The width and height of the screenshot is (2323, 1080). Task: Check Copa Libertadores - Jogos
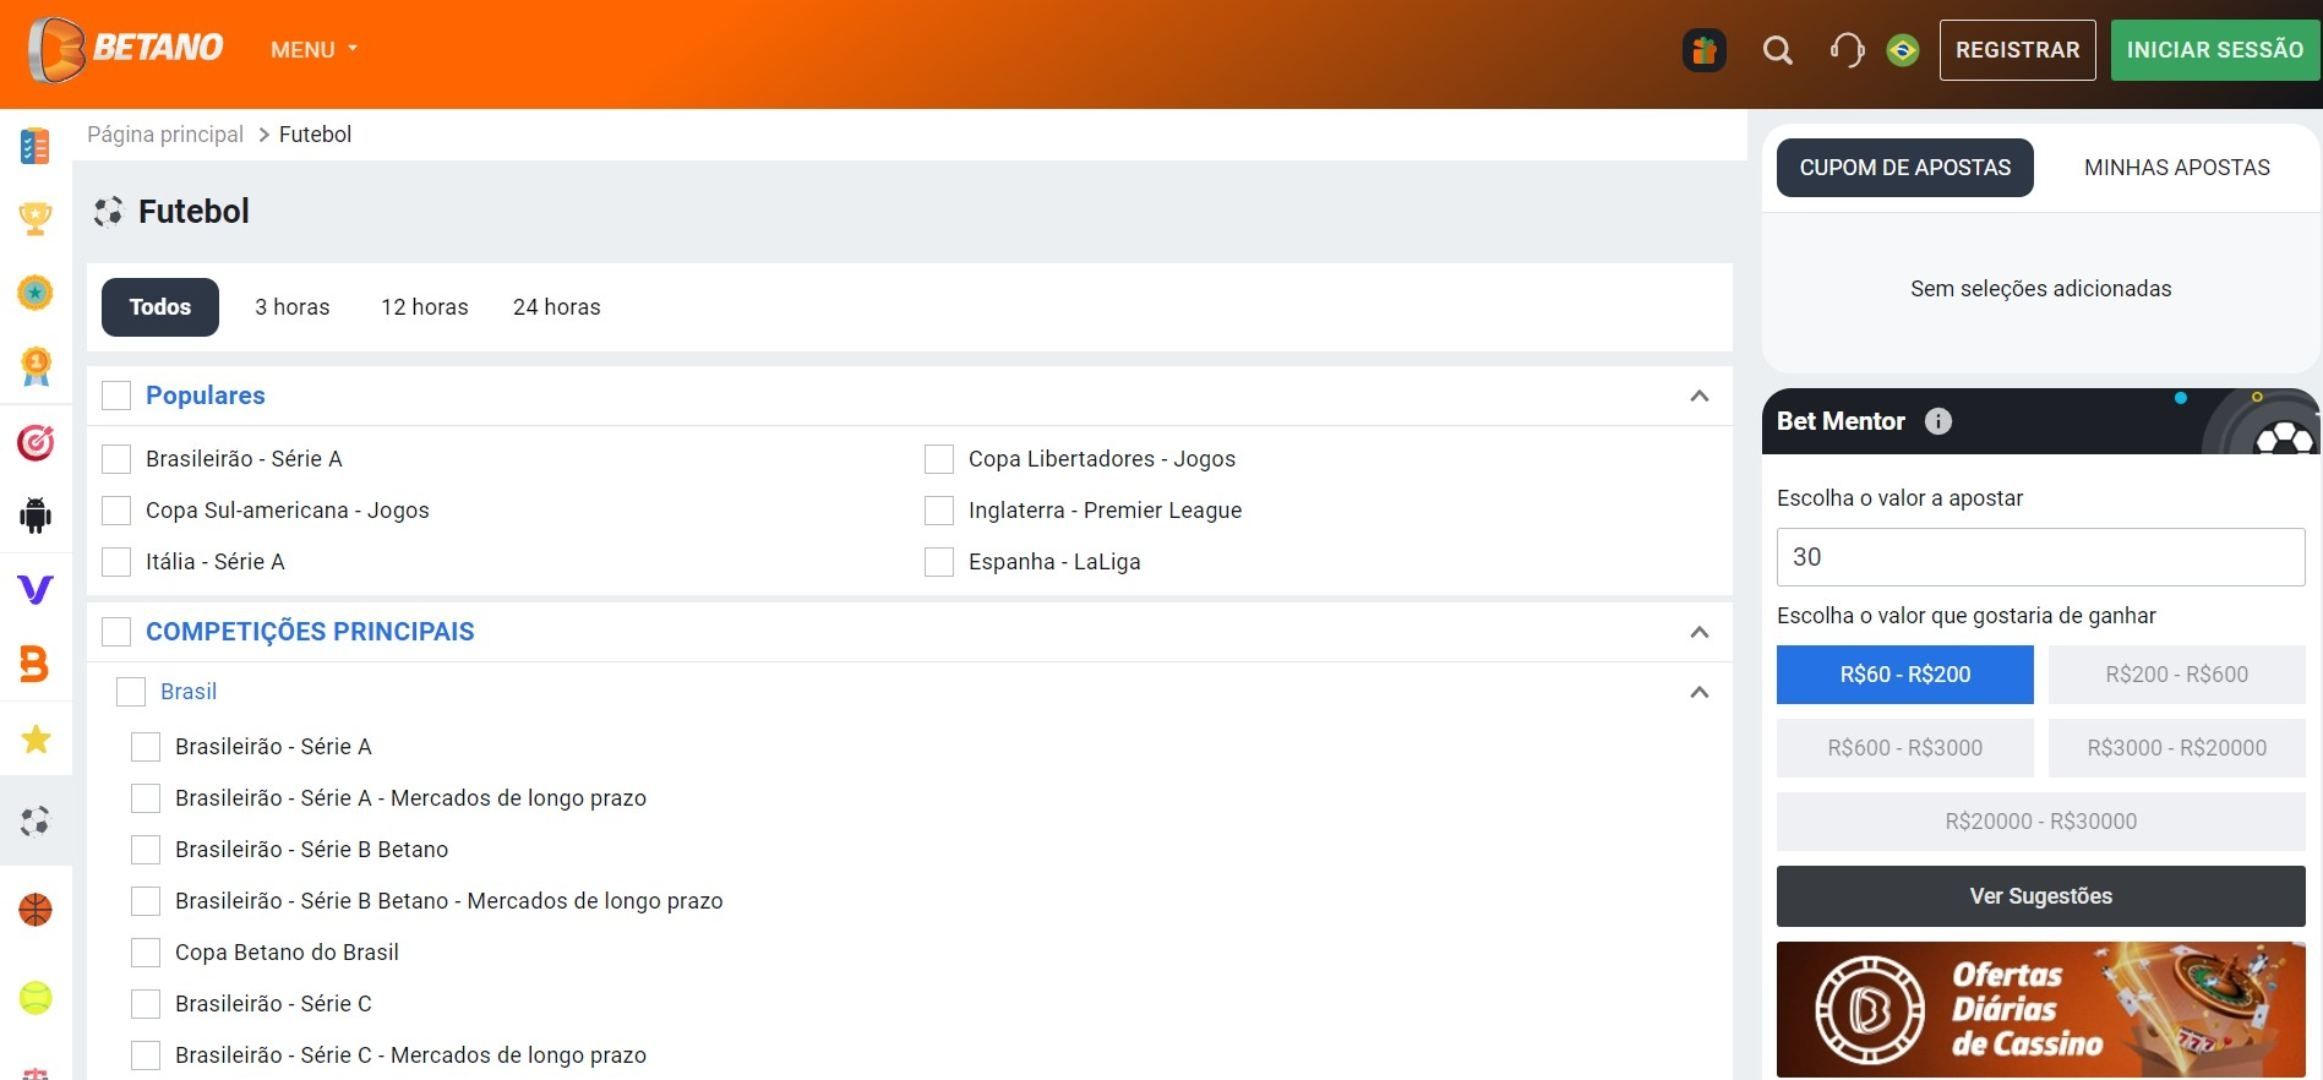pos(939,459)
